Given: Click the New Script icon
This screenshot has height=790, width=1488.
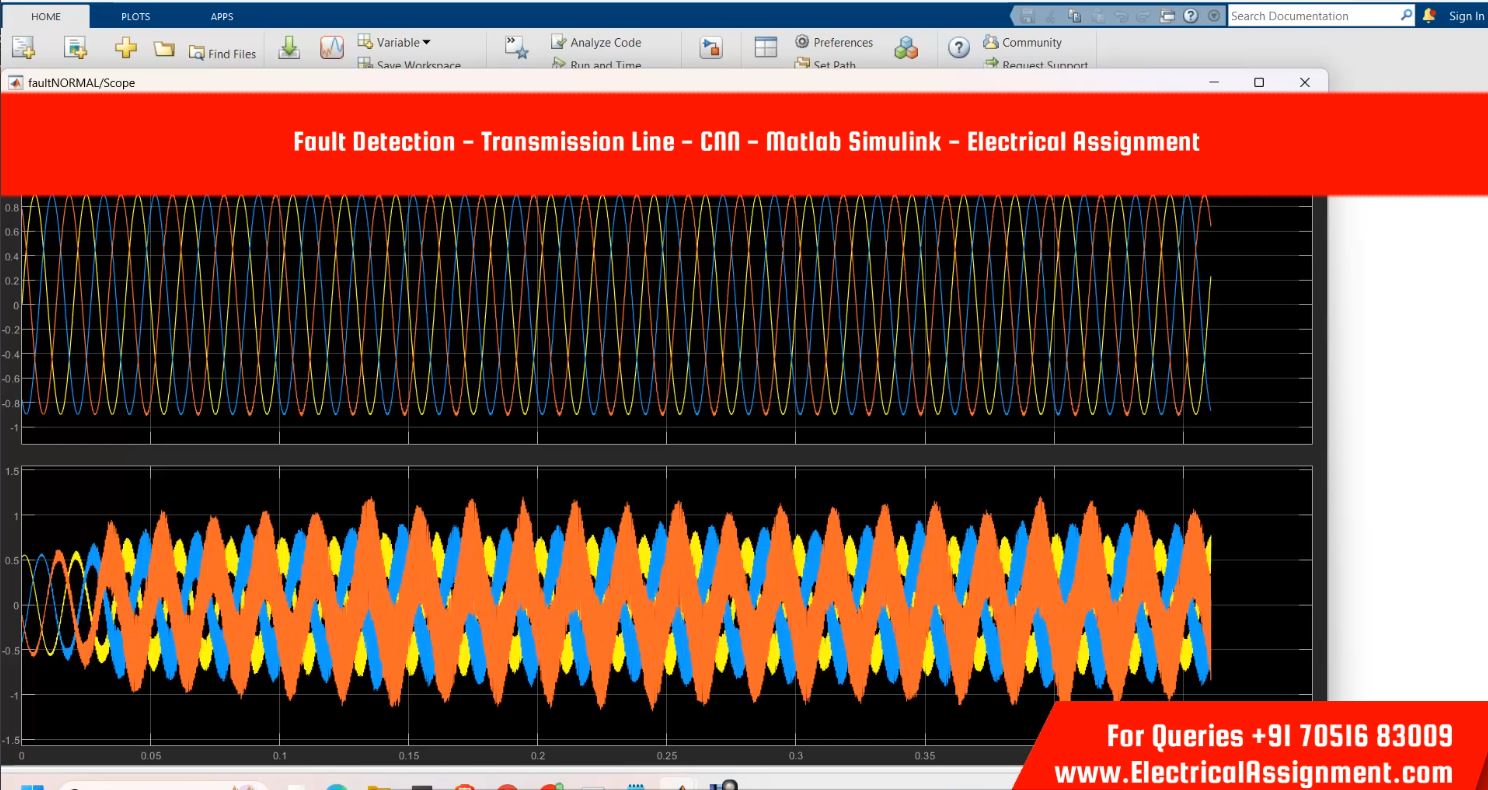Looking at the screenshot, I should pyautogui.click(x=23, y=48).
